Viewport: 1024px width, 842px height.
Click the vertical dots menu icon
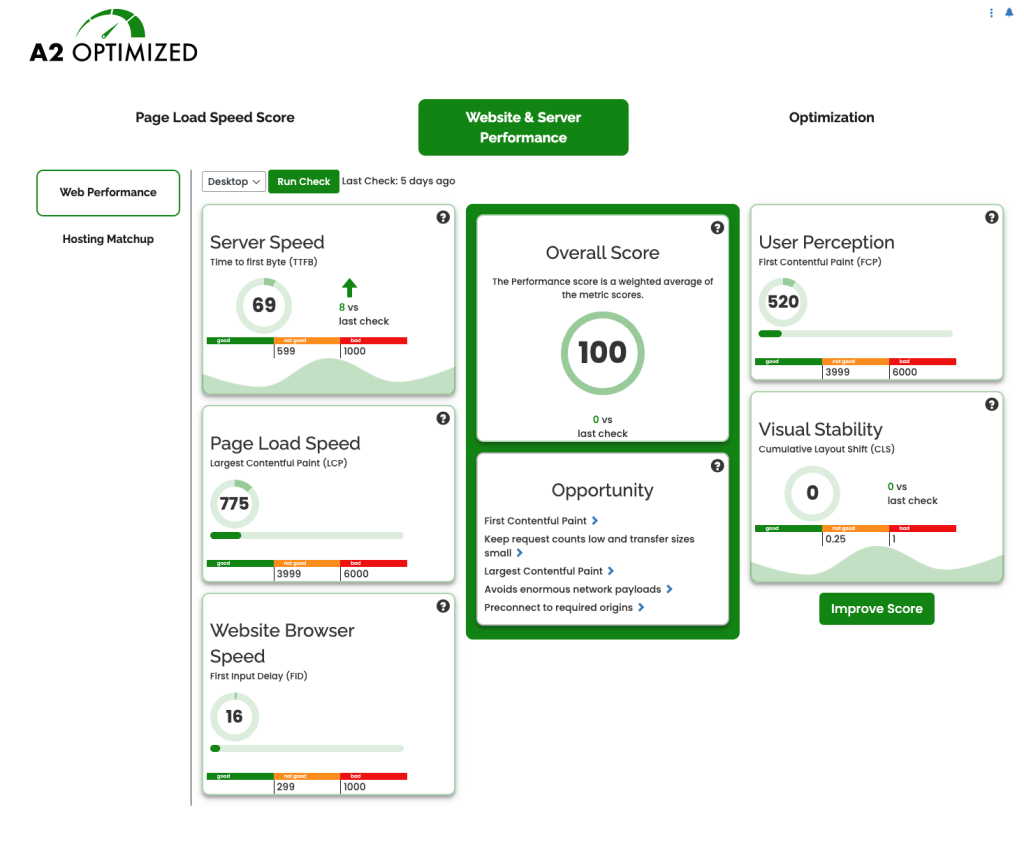coord(990,12)
